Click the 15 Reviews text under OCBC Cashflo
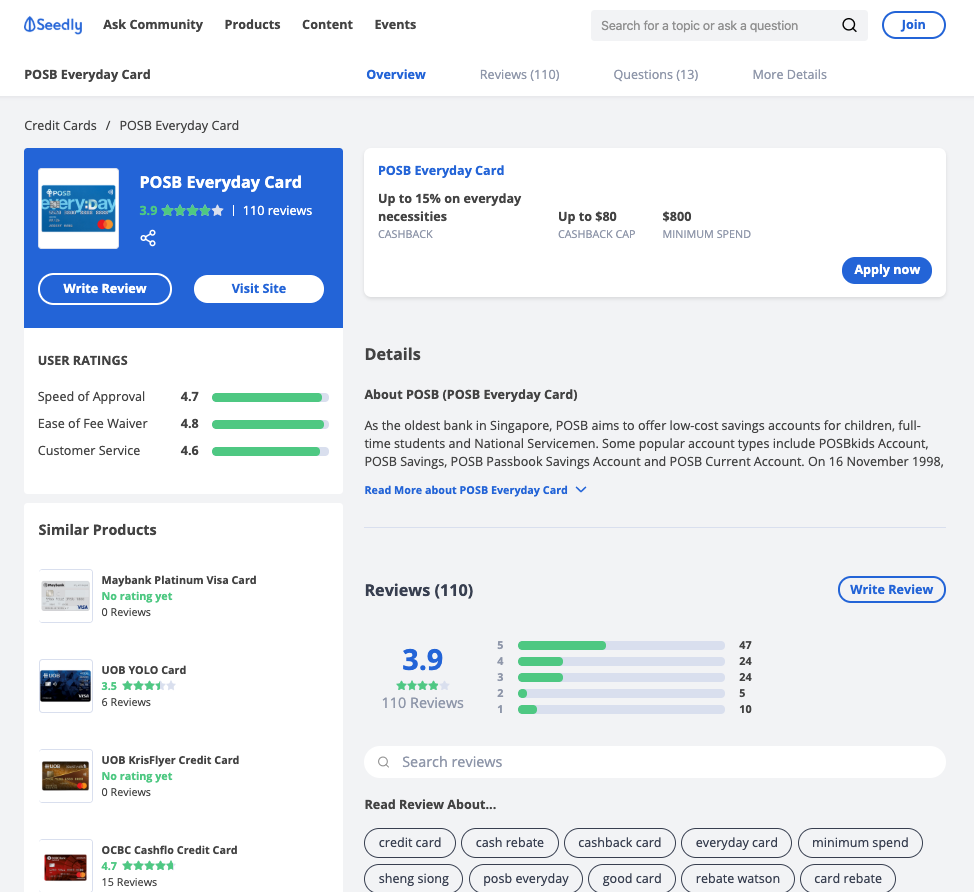Image resolution: width=974 pixels, height=892 pixels. coord(129,883)
